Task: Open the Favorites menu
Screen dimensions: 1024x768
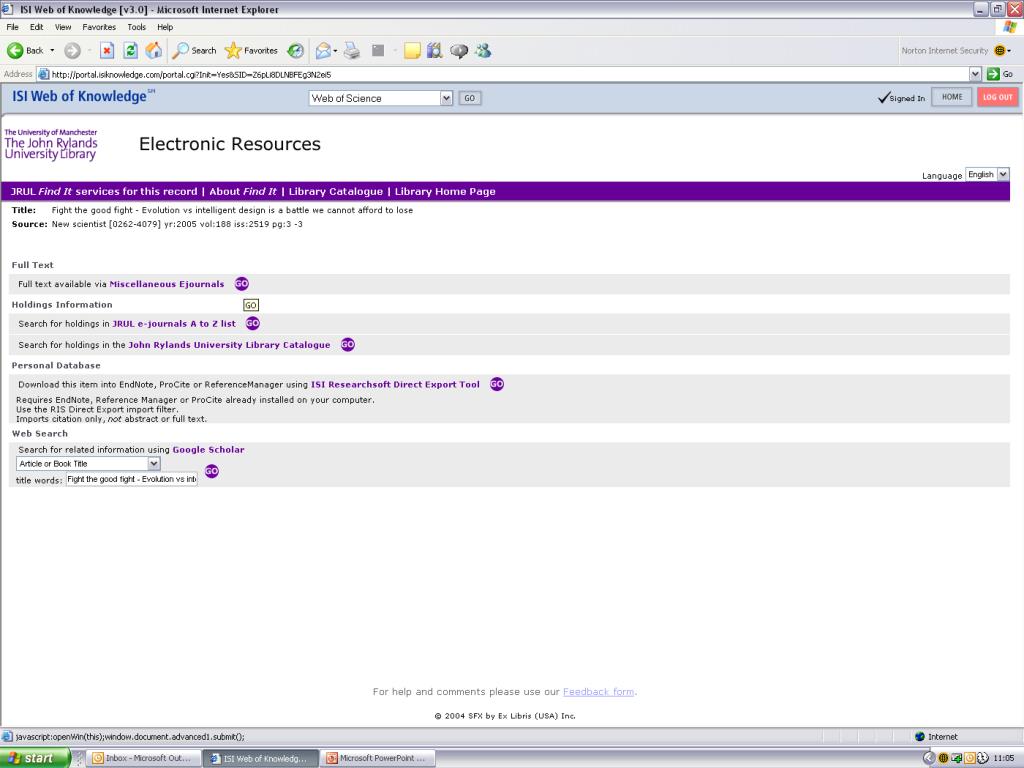Action: tap(99, 27)
